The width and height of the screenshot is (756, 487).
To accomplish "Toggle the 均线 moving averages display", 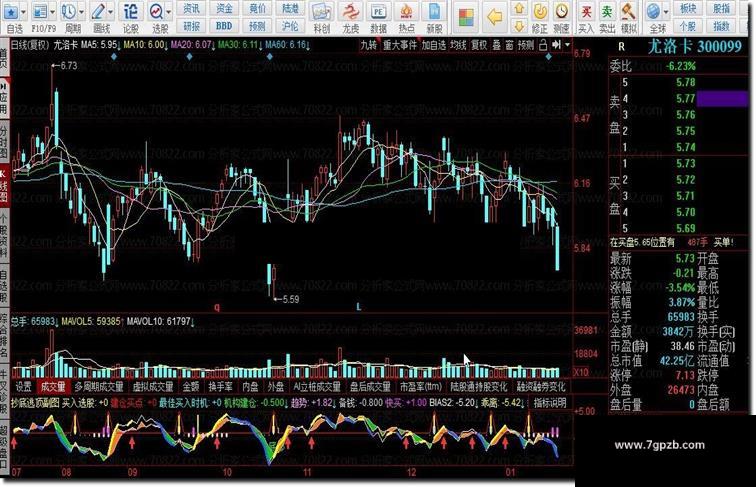I will pos(458,45).
